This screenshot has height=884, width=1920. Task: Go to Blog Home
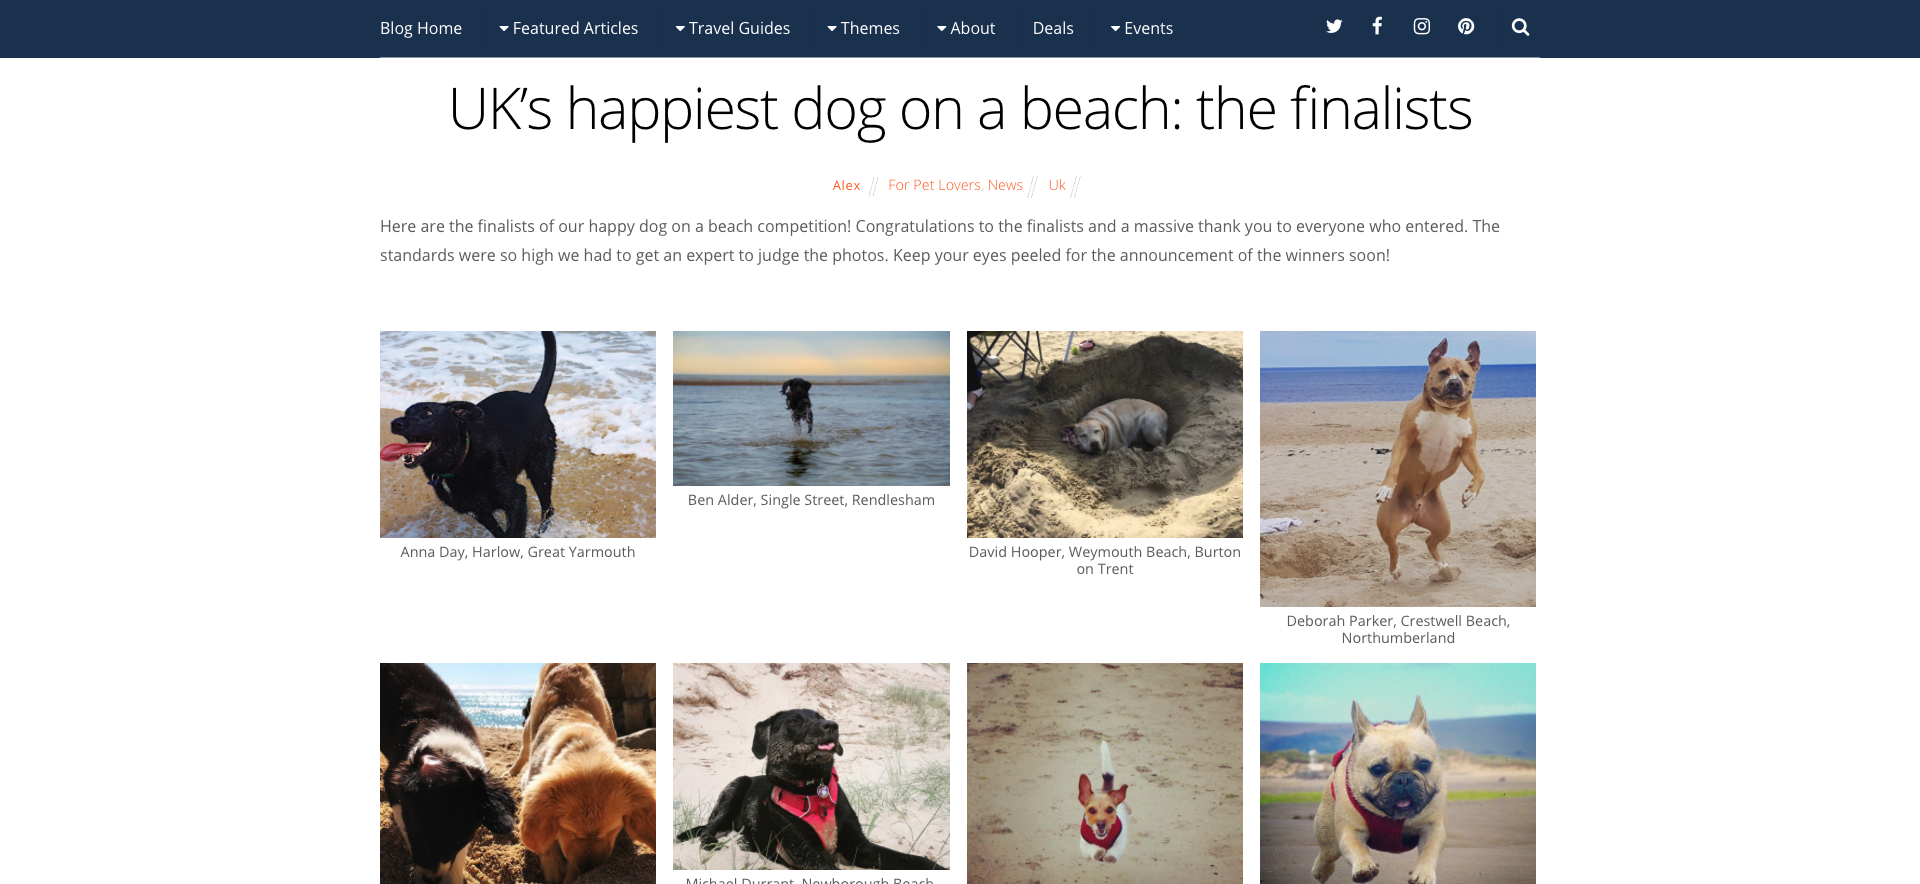[421, 28]
